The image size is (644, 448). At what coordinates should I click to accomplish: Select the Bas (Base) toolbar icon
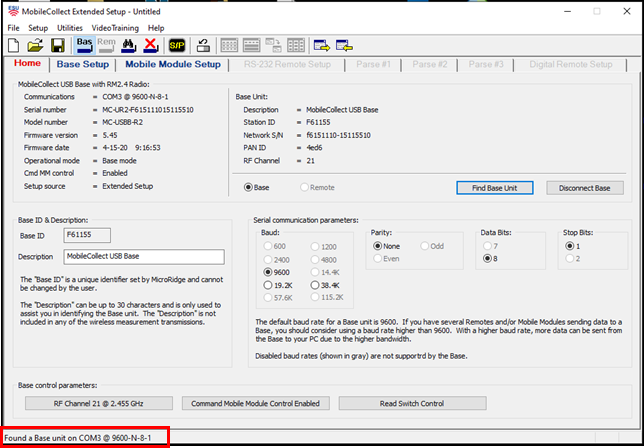pos(85,45)
